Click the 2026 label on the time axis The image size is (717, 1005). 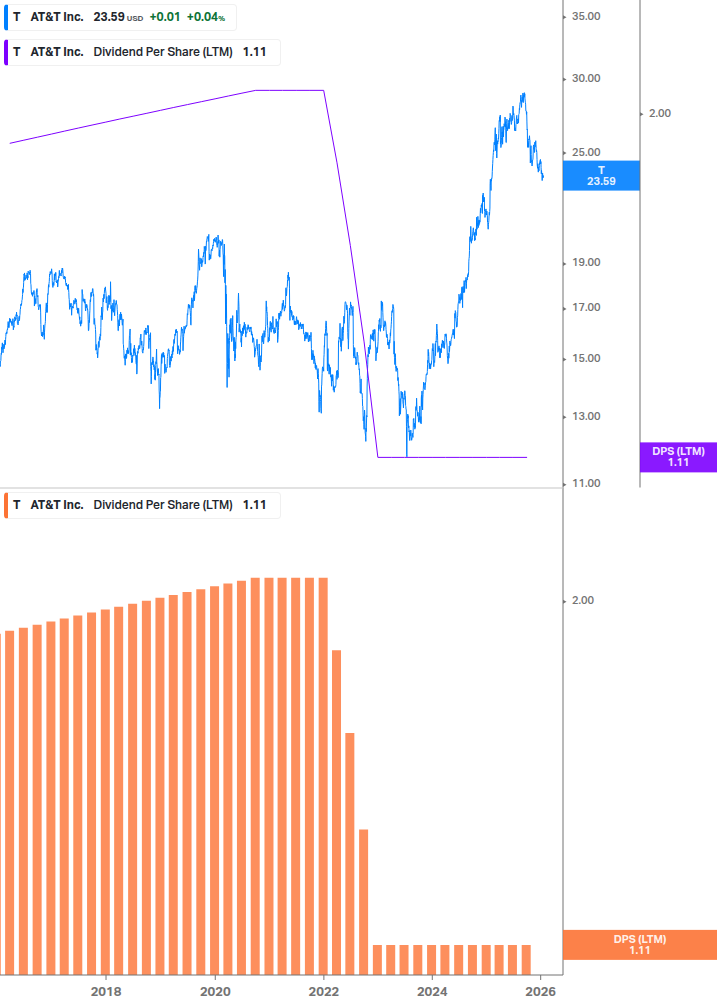[541, 991]
